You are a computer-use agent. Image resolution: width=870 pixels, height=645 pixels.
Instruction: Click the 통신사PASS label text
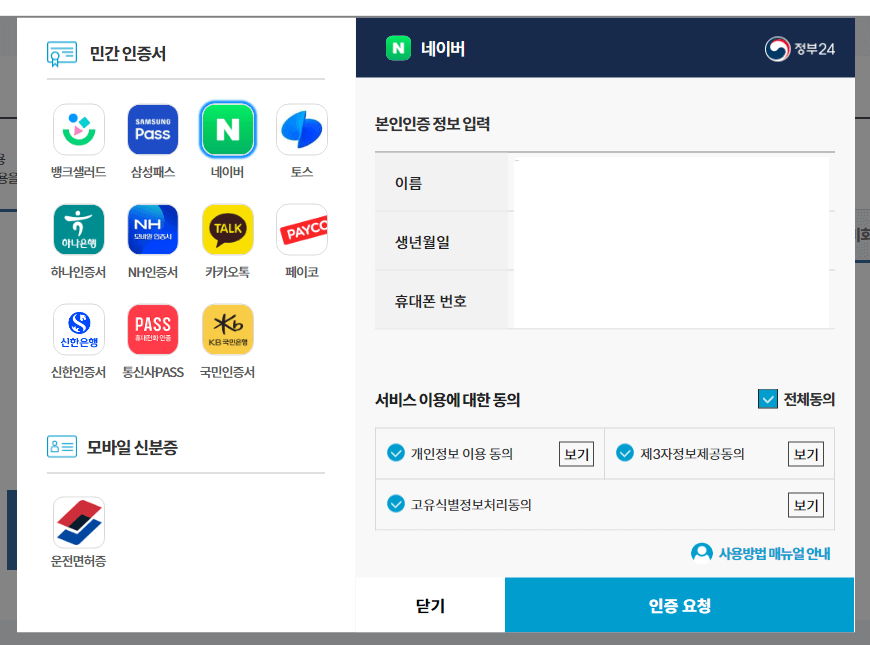click(153, 372)
